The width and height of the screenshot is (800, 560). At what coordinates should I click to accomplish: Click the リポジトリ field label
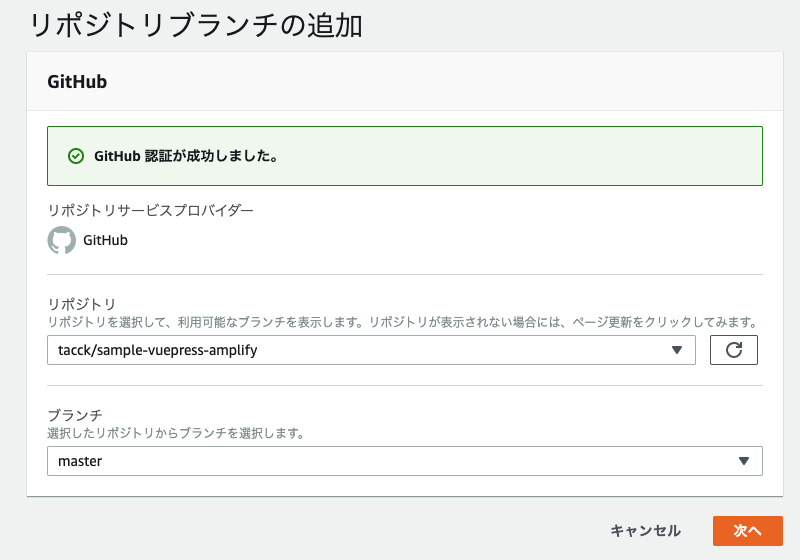(82, 304)
